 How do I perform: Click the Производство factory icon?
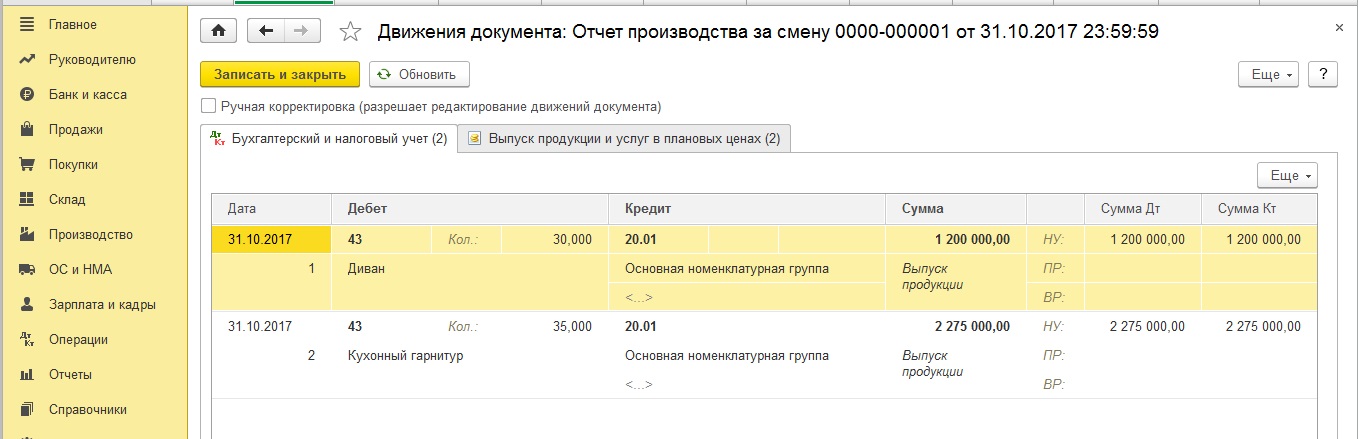click(27, 235)
